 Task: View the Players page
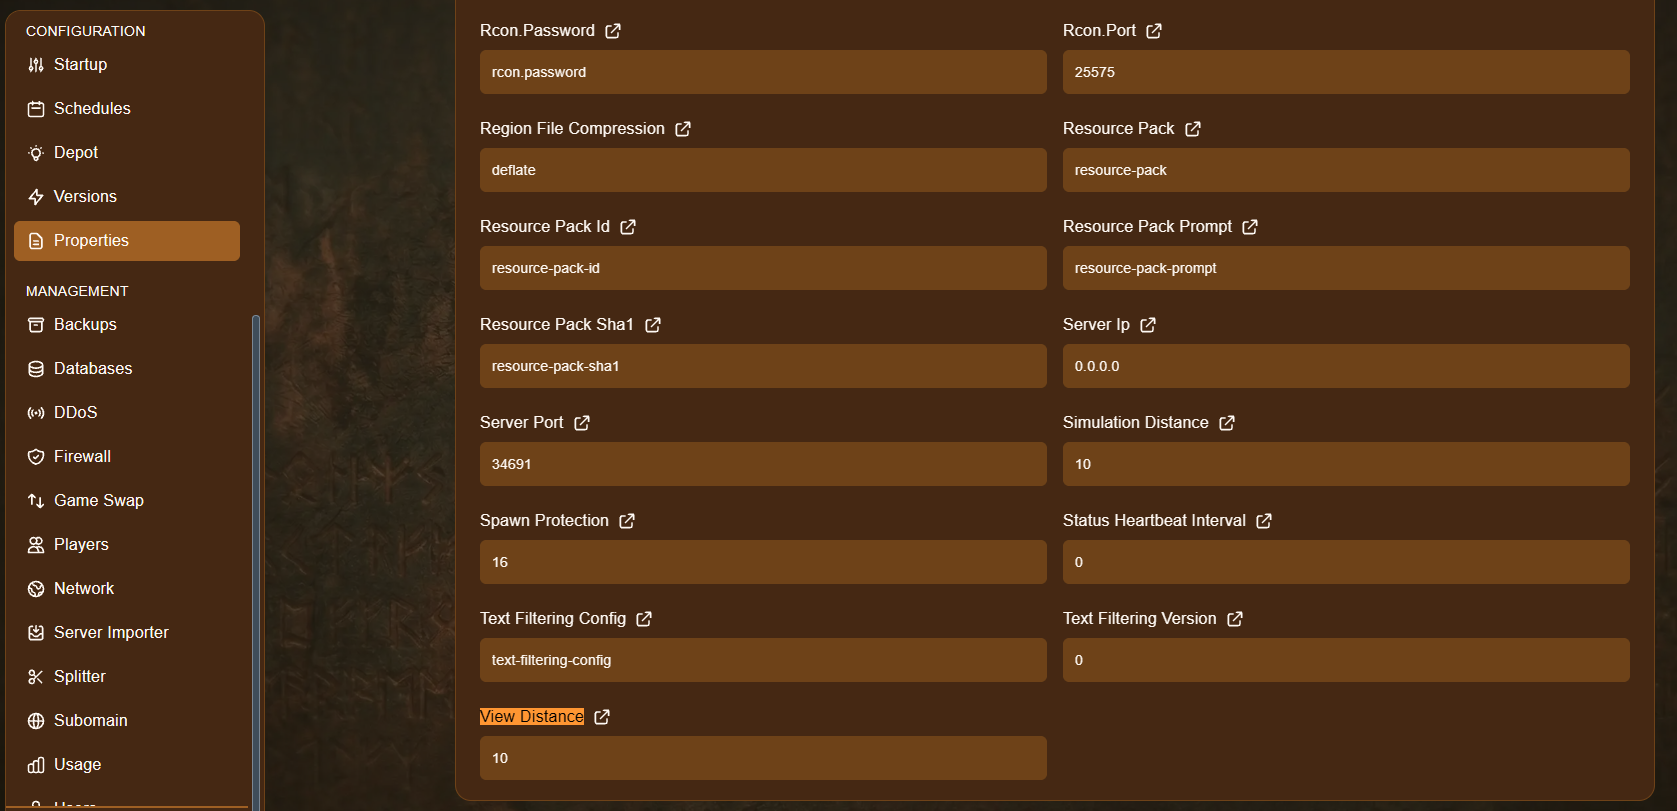127,545
